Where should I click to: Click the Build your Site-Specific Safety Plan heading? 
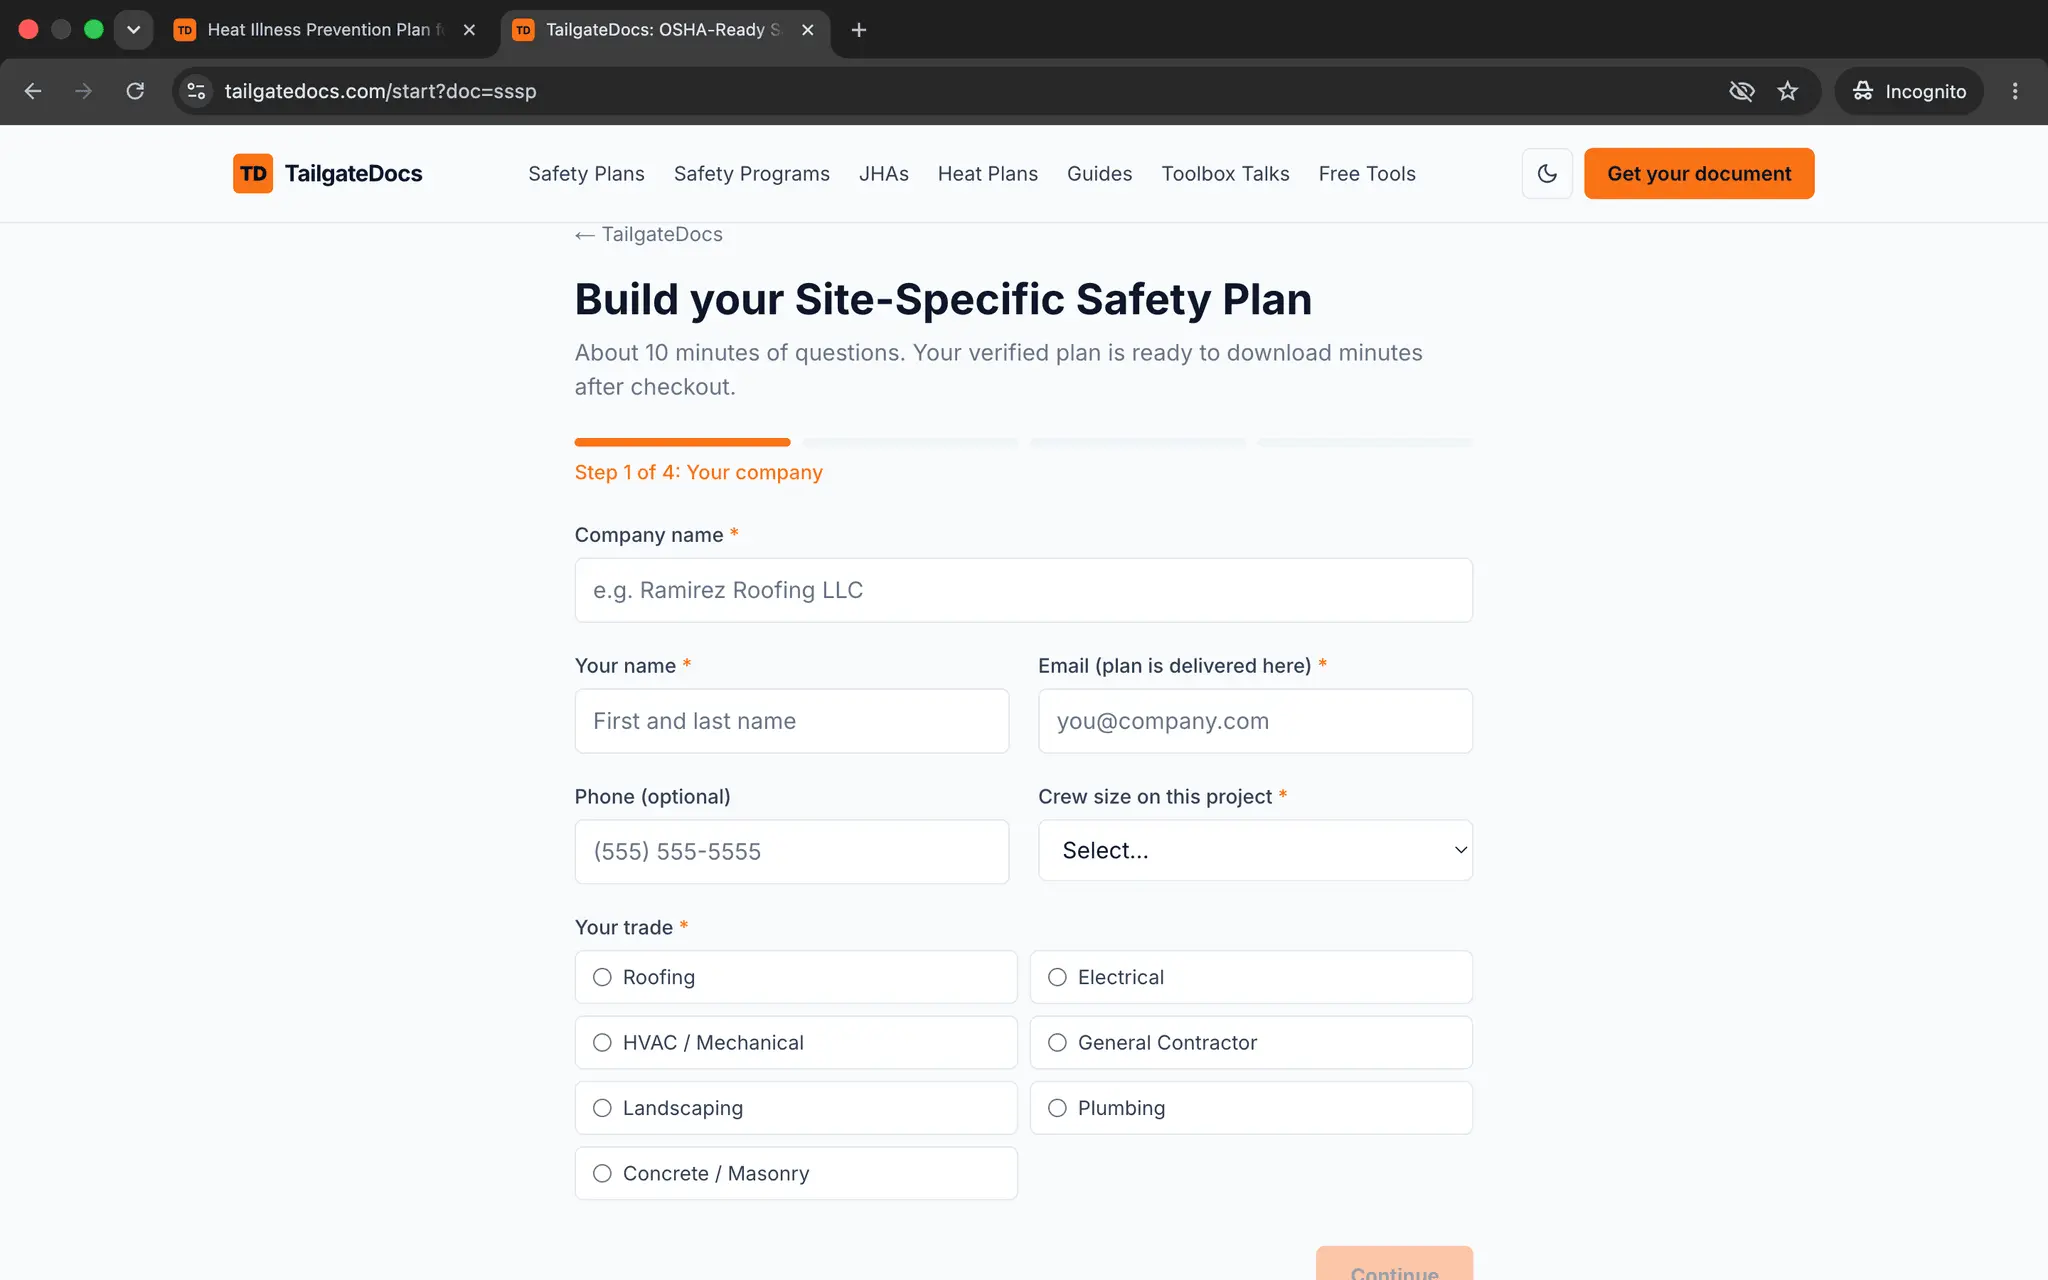click(x=943, y=299)
